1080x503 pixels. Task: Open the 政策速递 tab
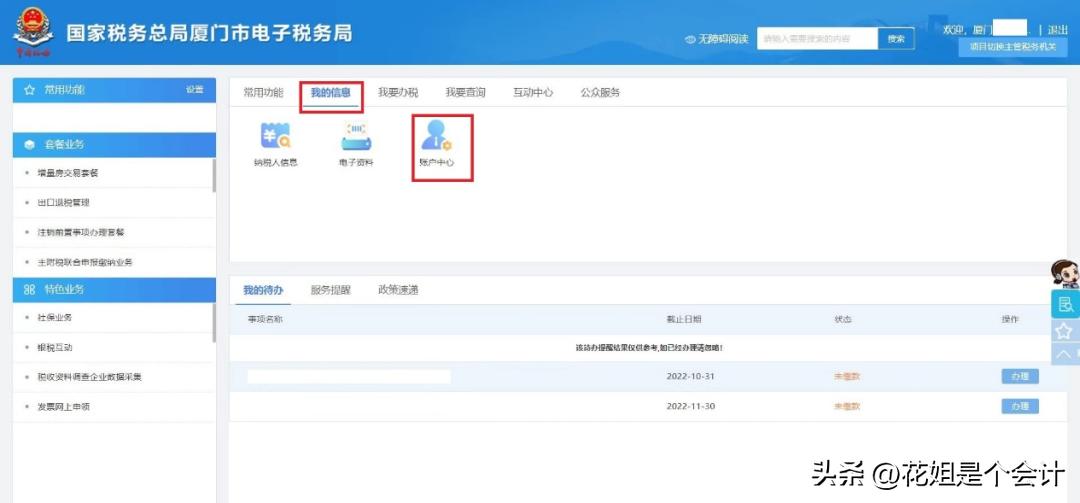(398, 290)
